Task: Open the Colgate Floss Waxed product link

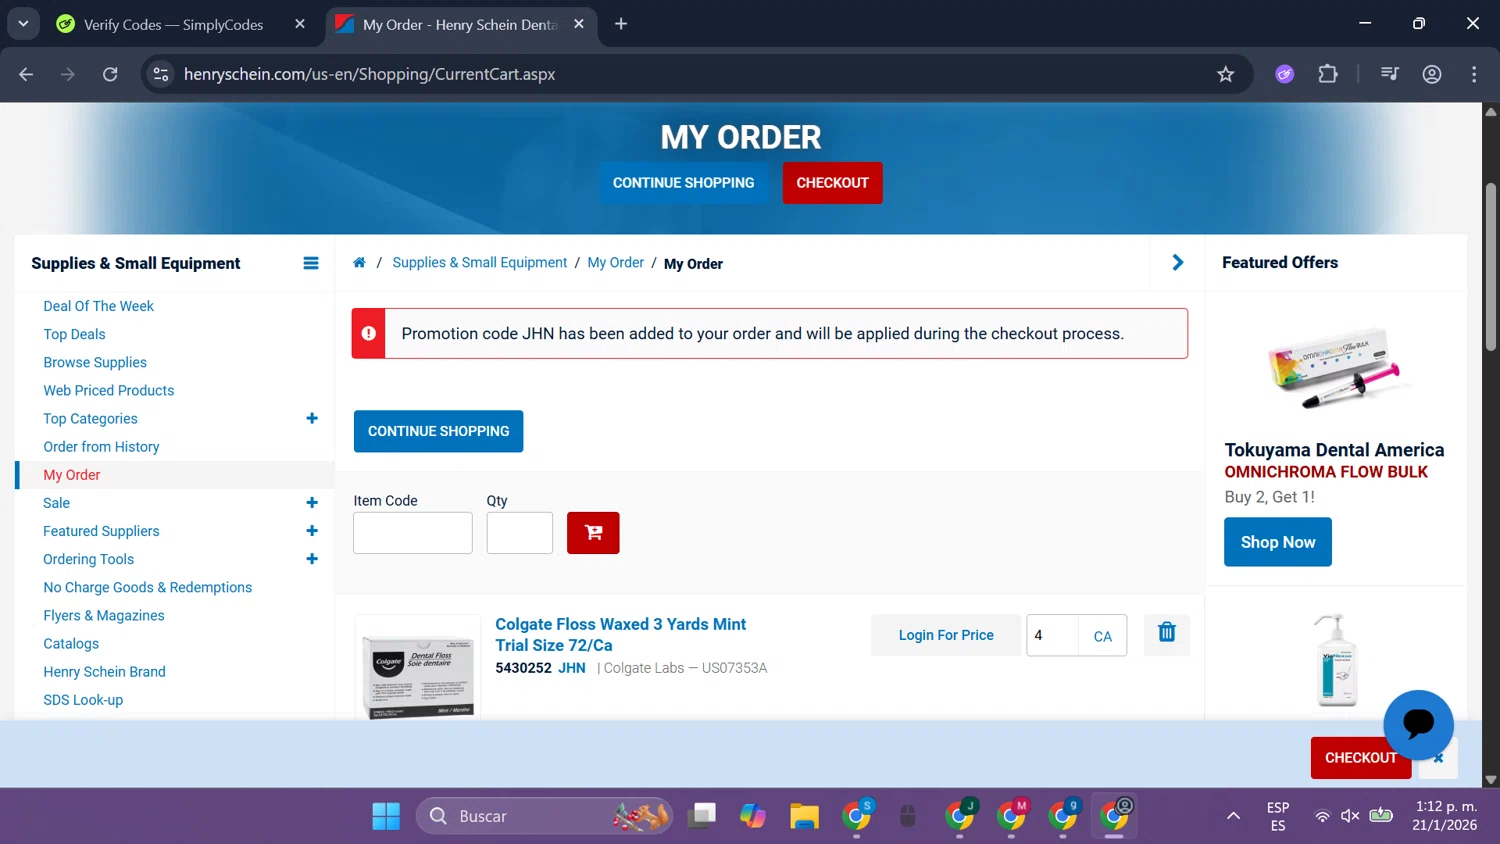Action: tap(621, 634)
